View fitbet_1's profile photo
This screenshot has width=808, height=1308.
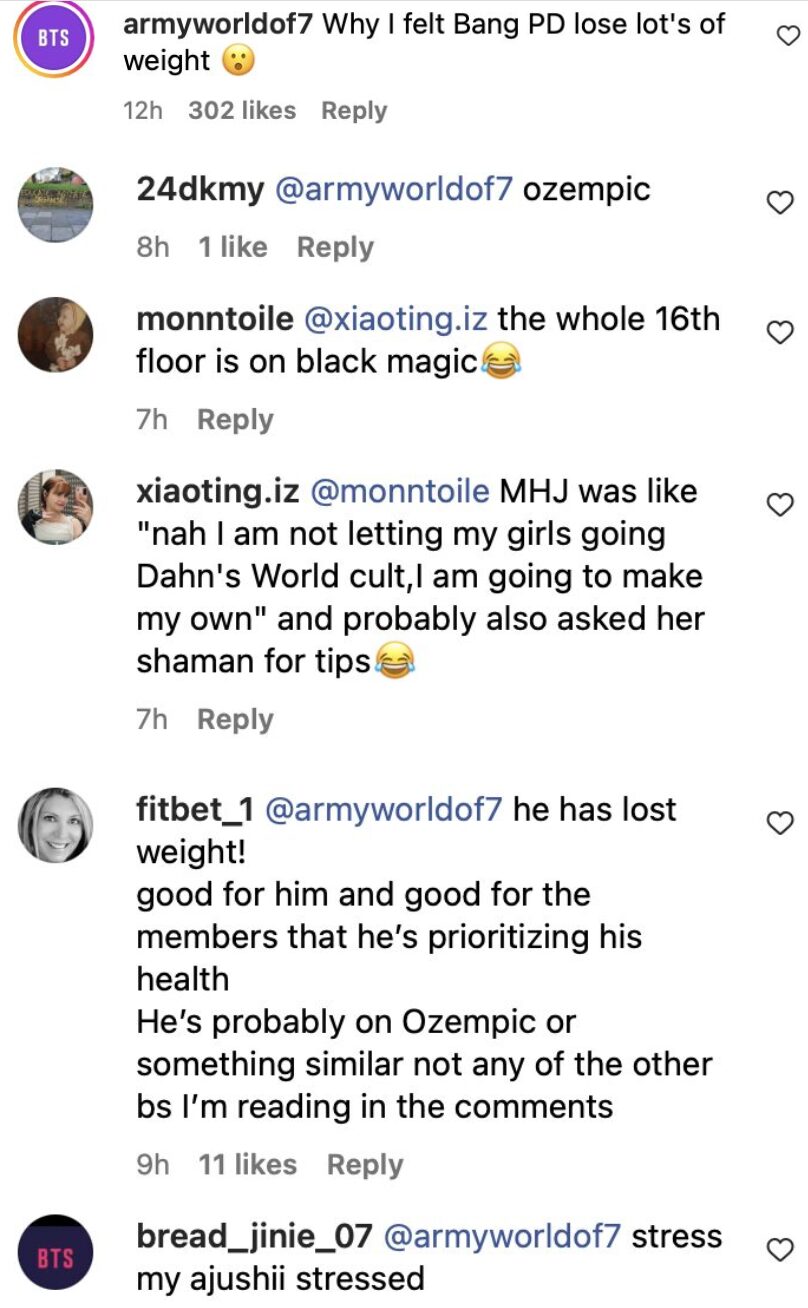pos(56,824)
